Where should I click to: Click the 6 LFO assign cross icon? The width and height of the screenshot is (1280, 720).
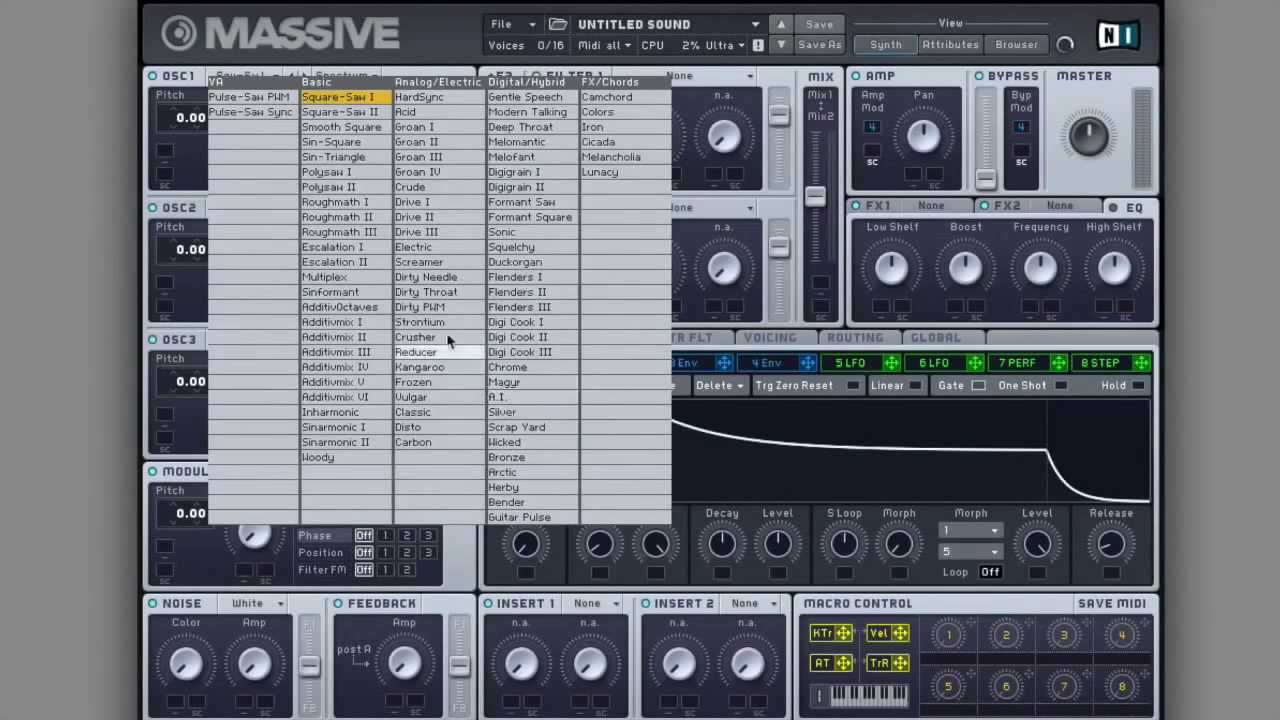click(x=975, y=363)
